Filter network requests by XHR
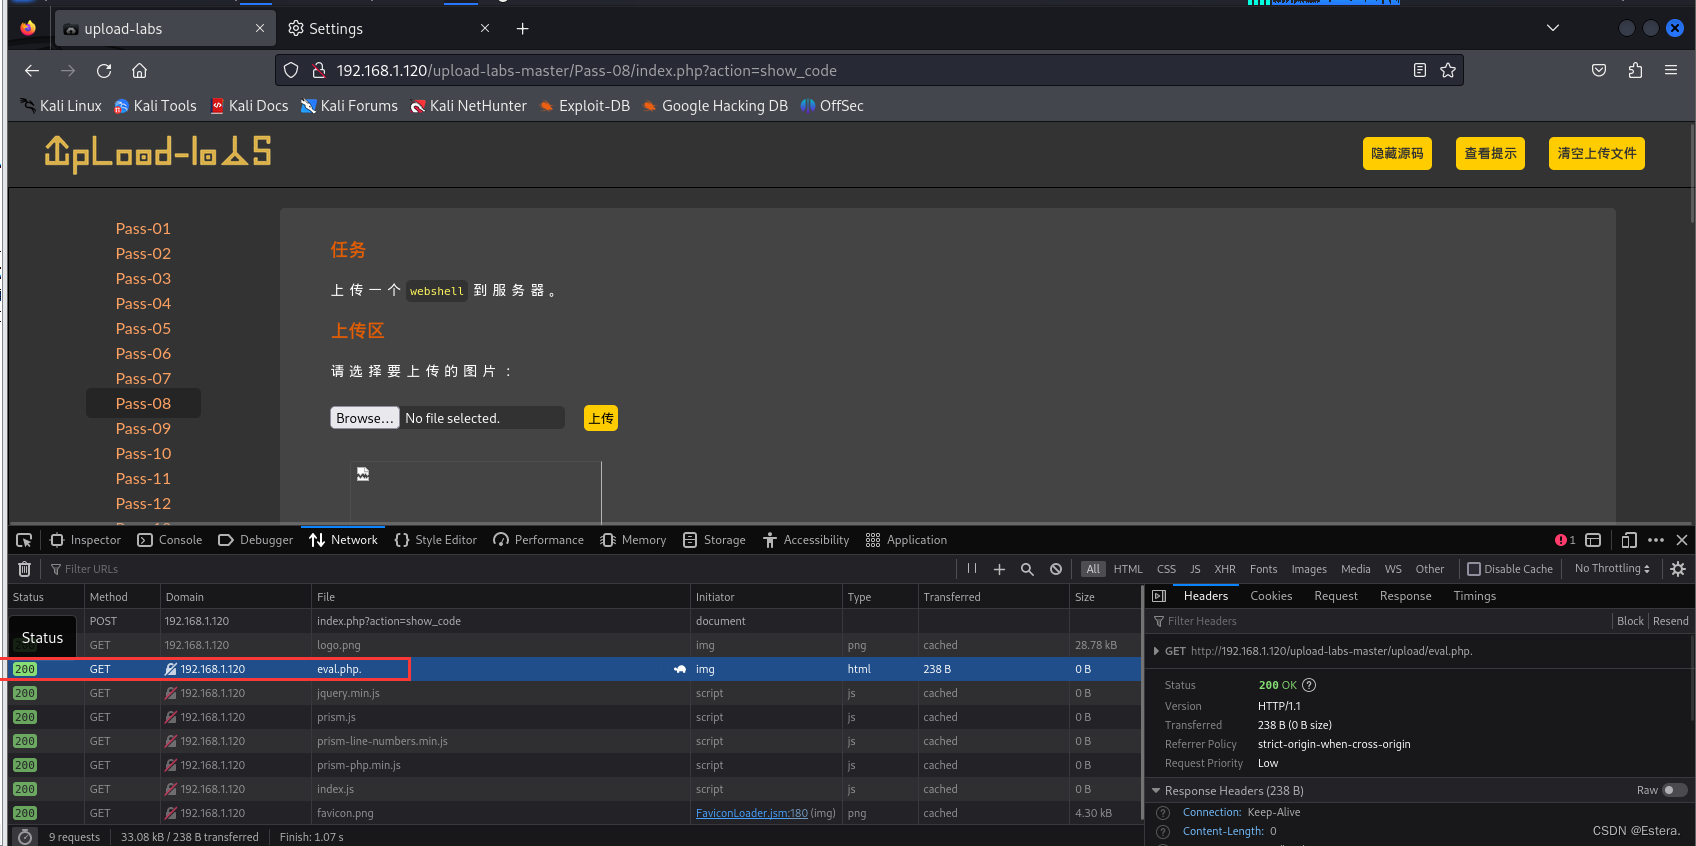The image size is (1696, 846). (x=1225, y=569)
